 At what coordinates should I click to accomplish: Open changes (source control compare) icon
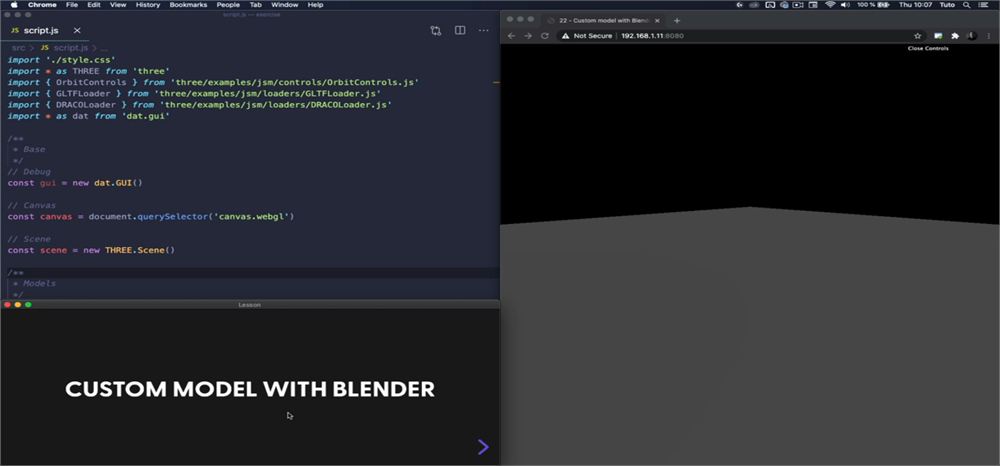point(436,30)
